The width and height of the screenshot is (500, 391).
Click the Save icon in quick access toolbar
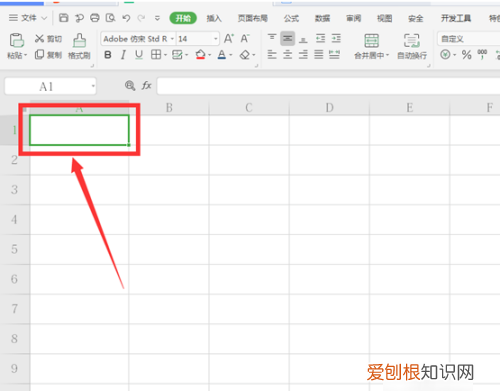click(x=63, y=18)
